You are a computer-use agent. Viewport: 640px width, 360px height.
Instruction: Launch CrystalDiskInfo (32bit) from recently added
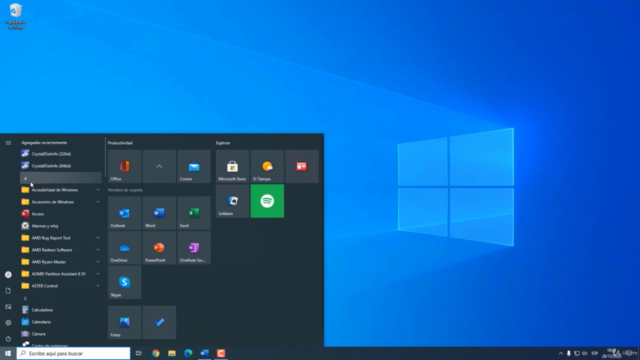(61, 154)
